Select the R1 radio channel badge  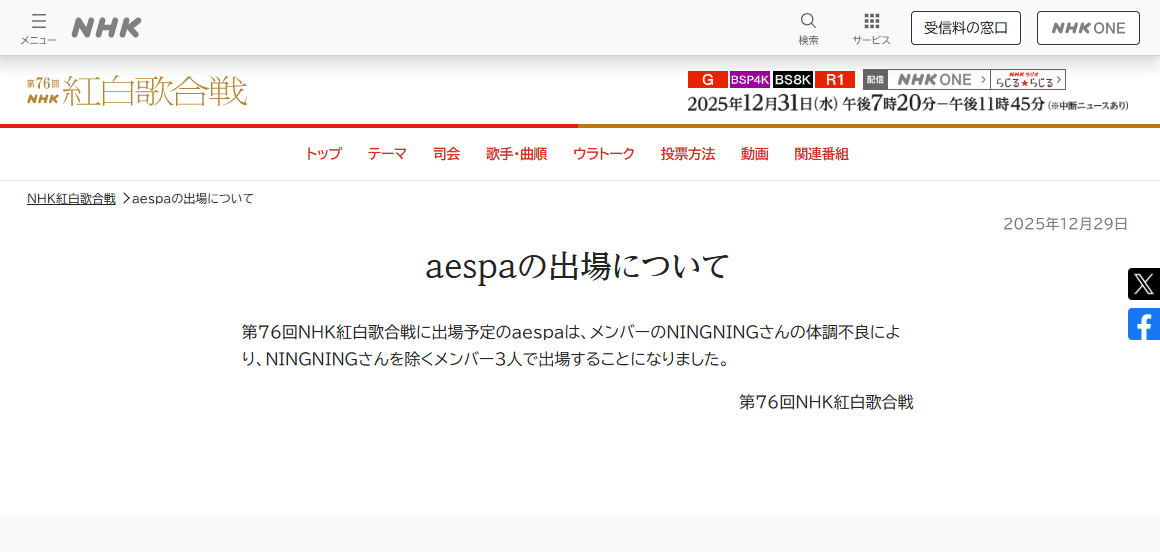coord(835,79)
